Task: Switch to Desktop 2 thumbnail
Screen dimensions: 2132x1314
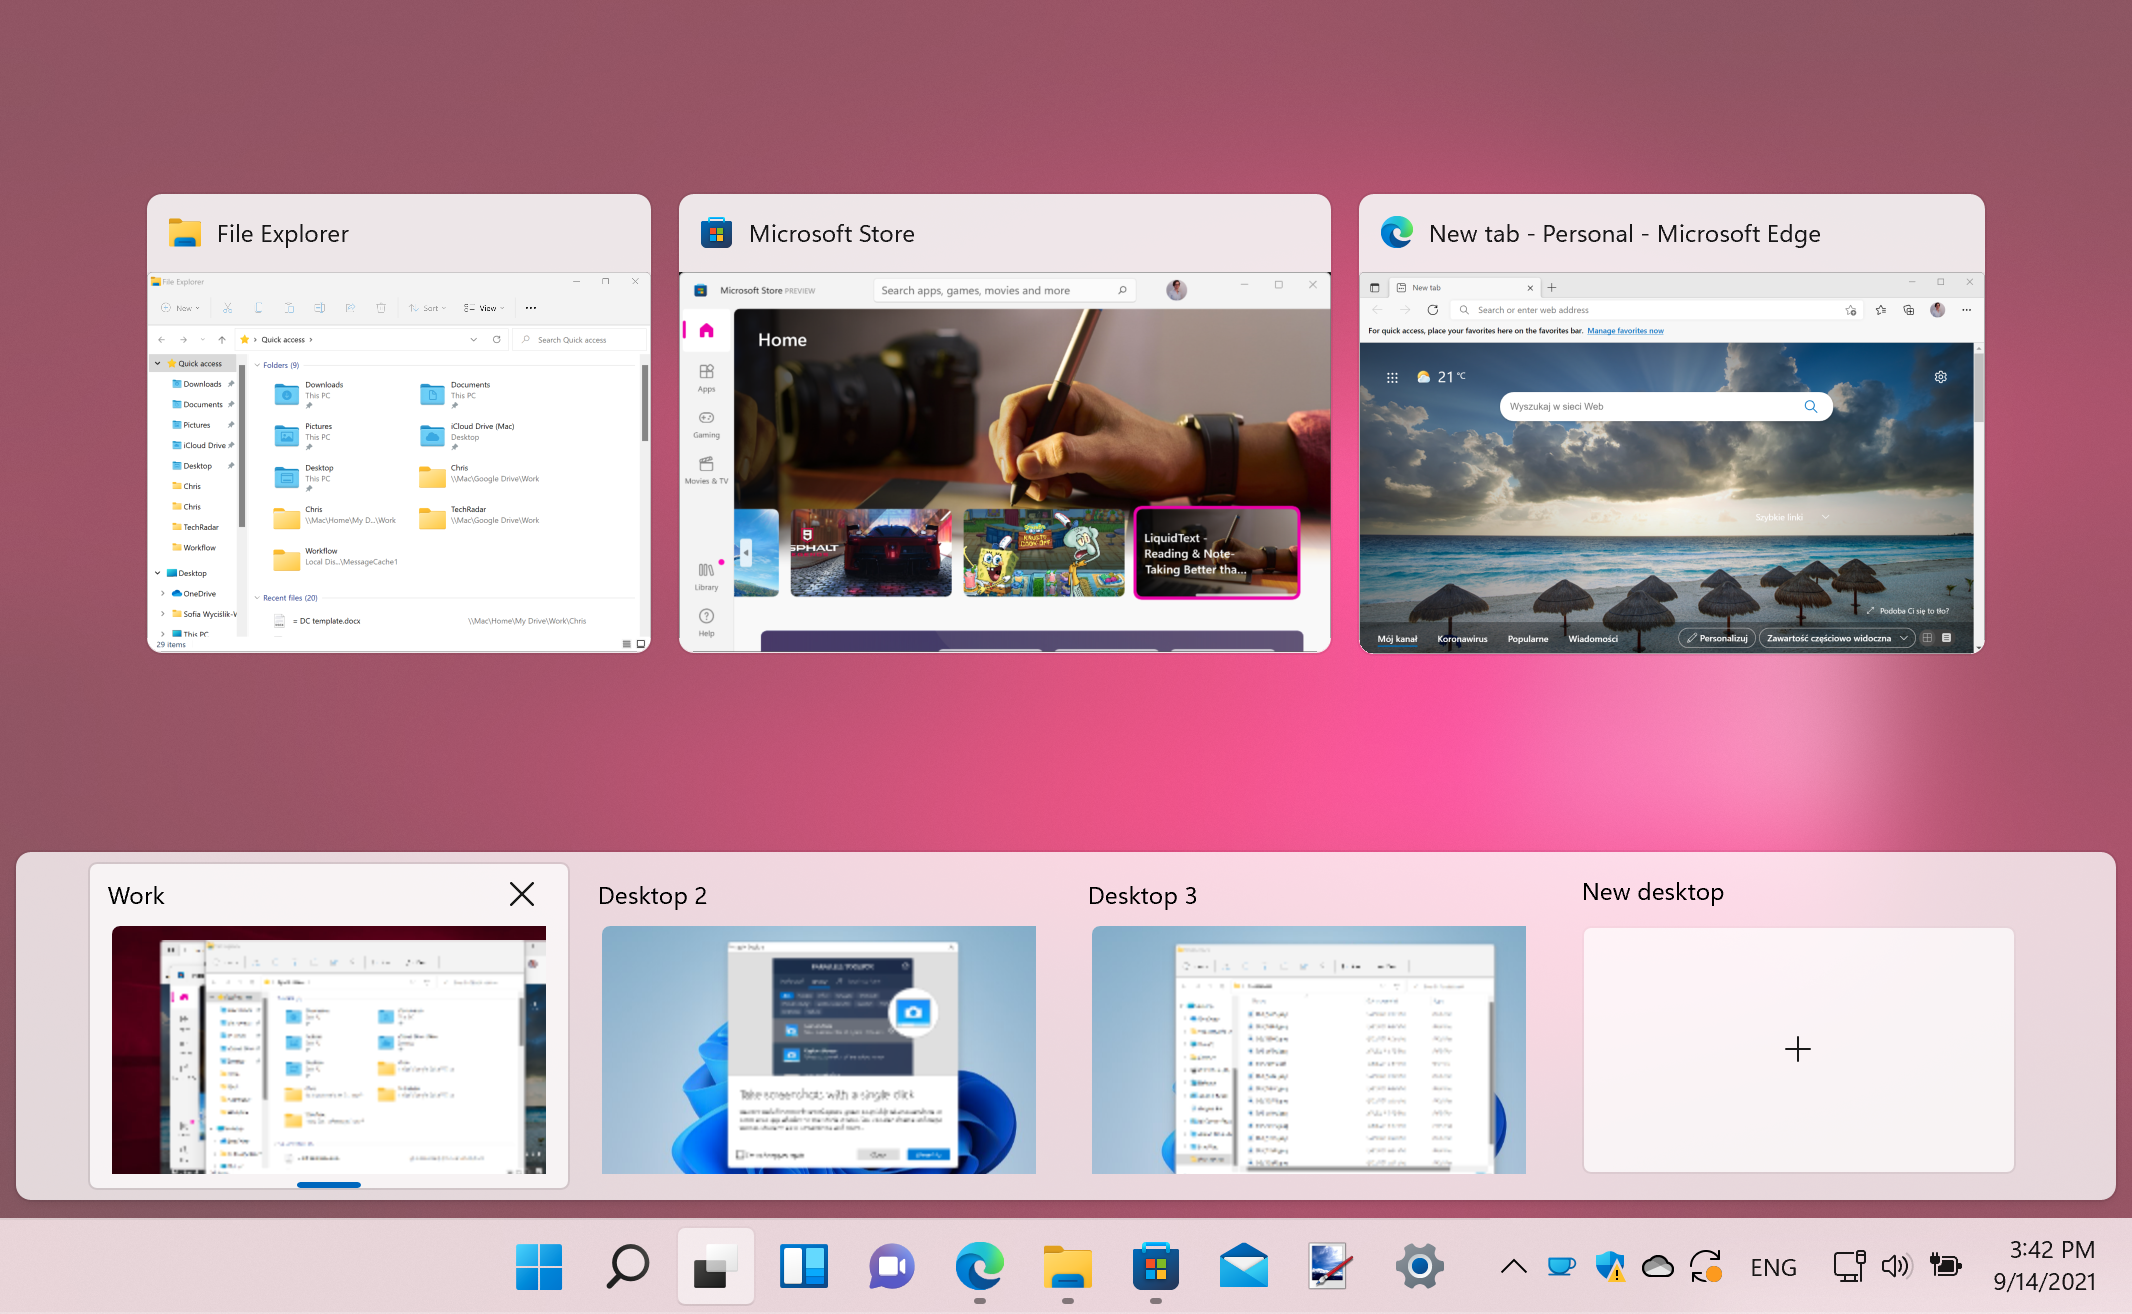Action: (x=818, y=1049)
